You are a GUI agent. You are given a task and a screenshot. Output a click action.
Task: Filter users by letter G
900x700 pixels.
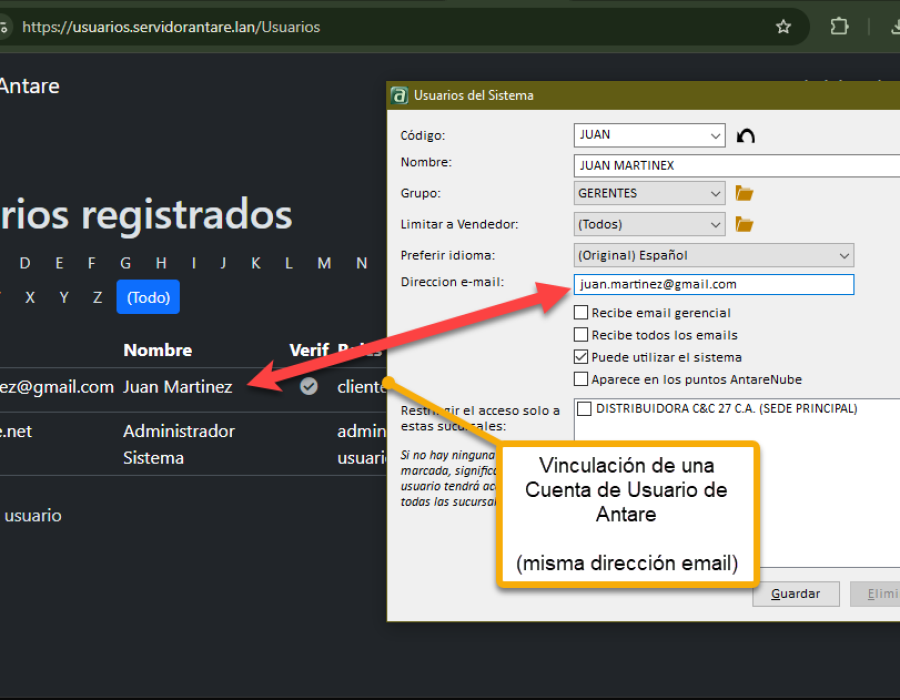(x=126, y=263)
